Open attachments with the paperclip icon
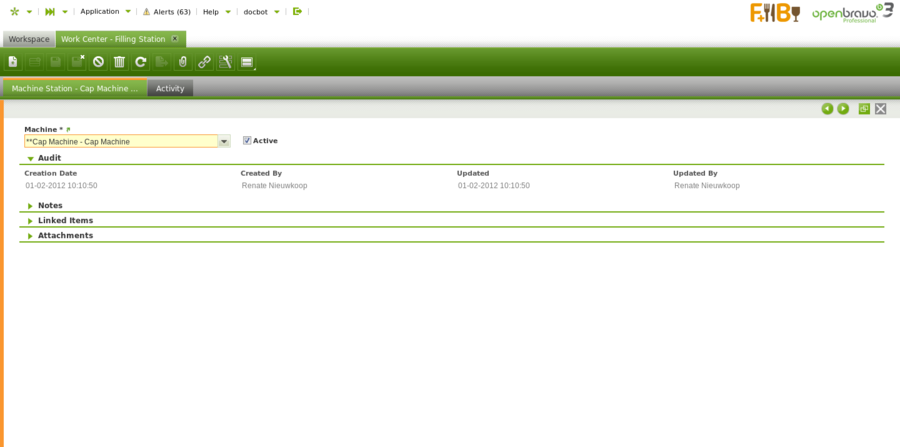900x447 pixels. [183, 62]
